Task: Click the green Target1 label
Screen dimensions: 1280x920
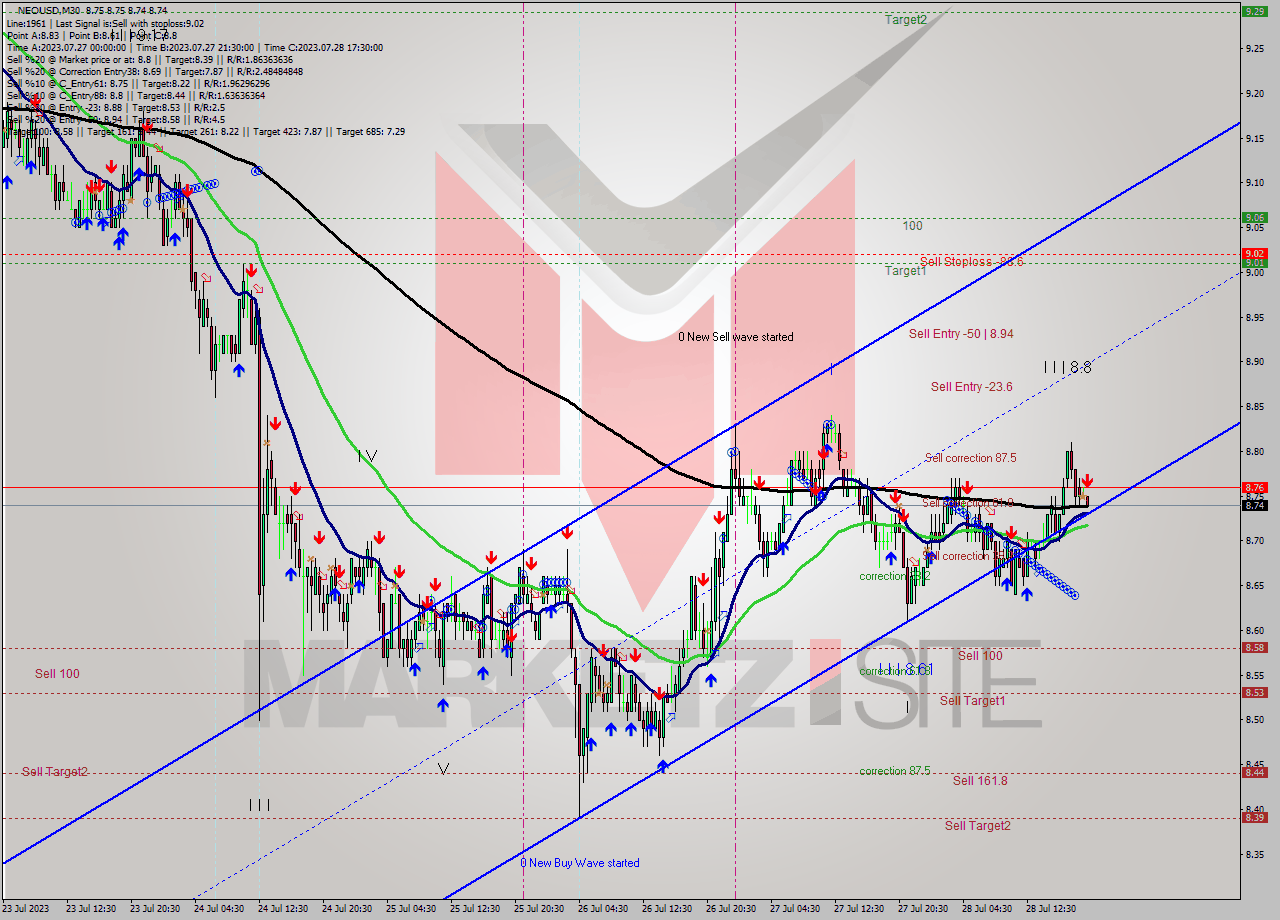Action: click(x=905, y=270)
